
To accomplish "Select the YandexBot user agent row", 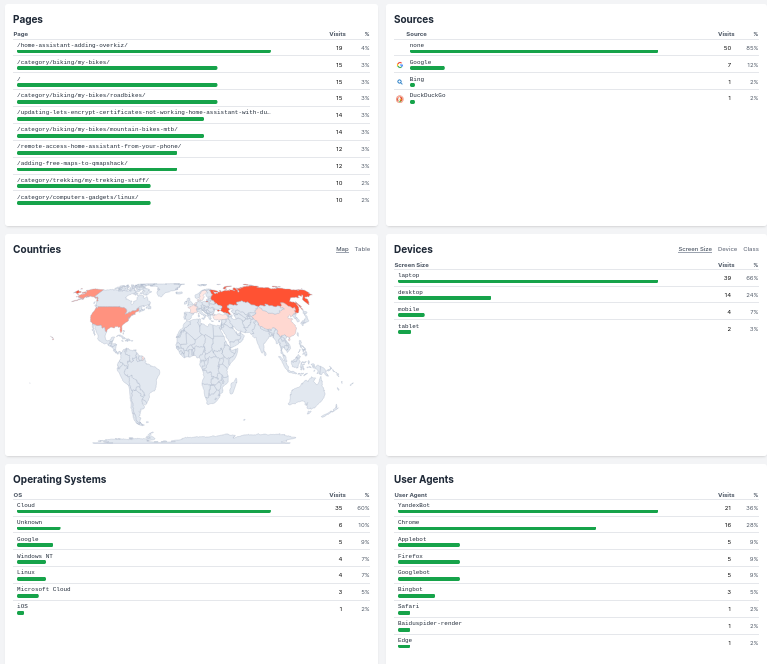I will pyautogui.click(x=414, y=505).
